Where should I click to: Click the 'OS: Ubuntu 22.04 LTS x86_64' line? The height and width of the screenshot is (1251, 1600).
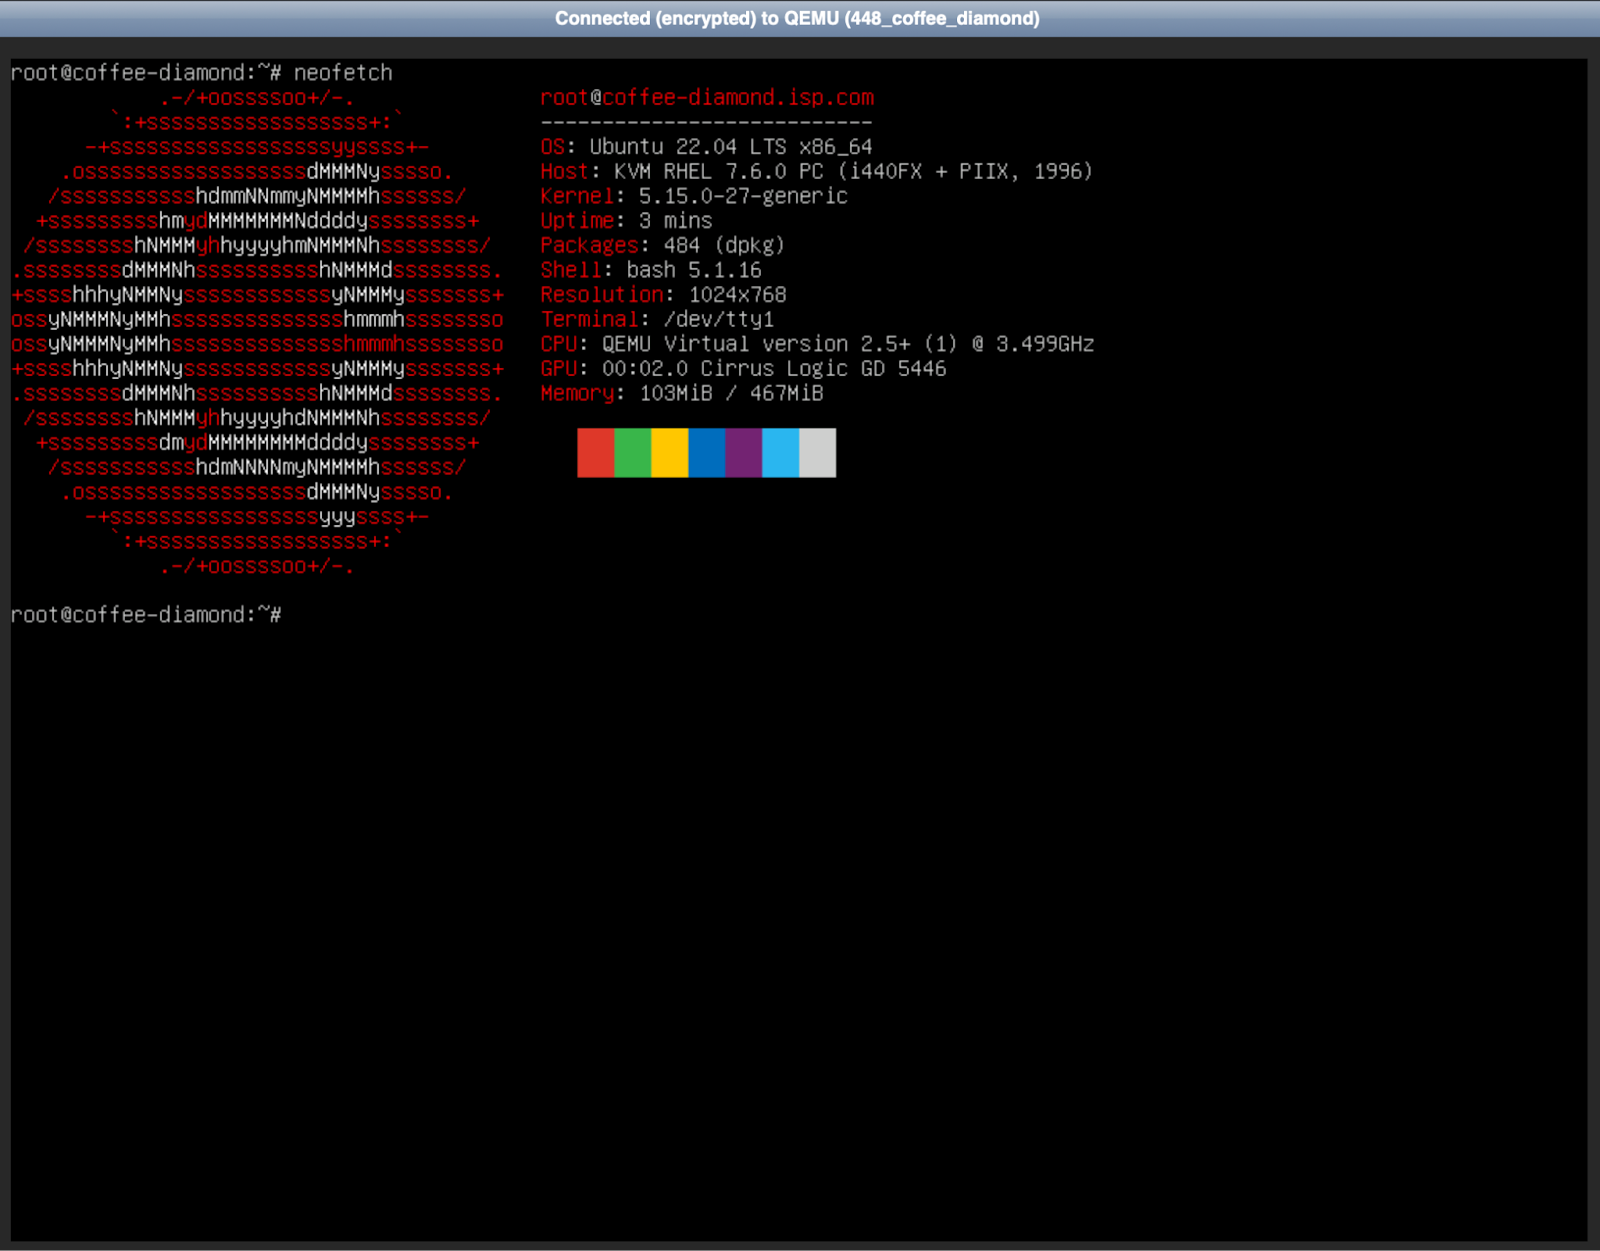pyautogui.click(x=706, y=147)
